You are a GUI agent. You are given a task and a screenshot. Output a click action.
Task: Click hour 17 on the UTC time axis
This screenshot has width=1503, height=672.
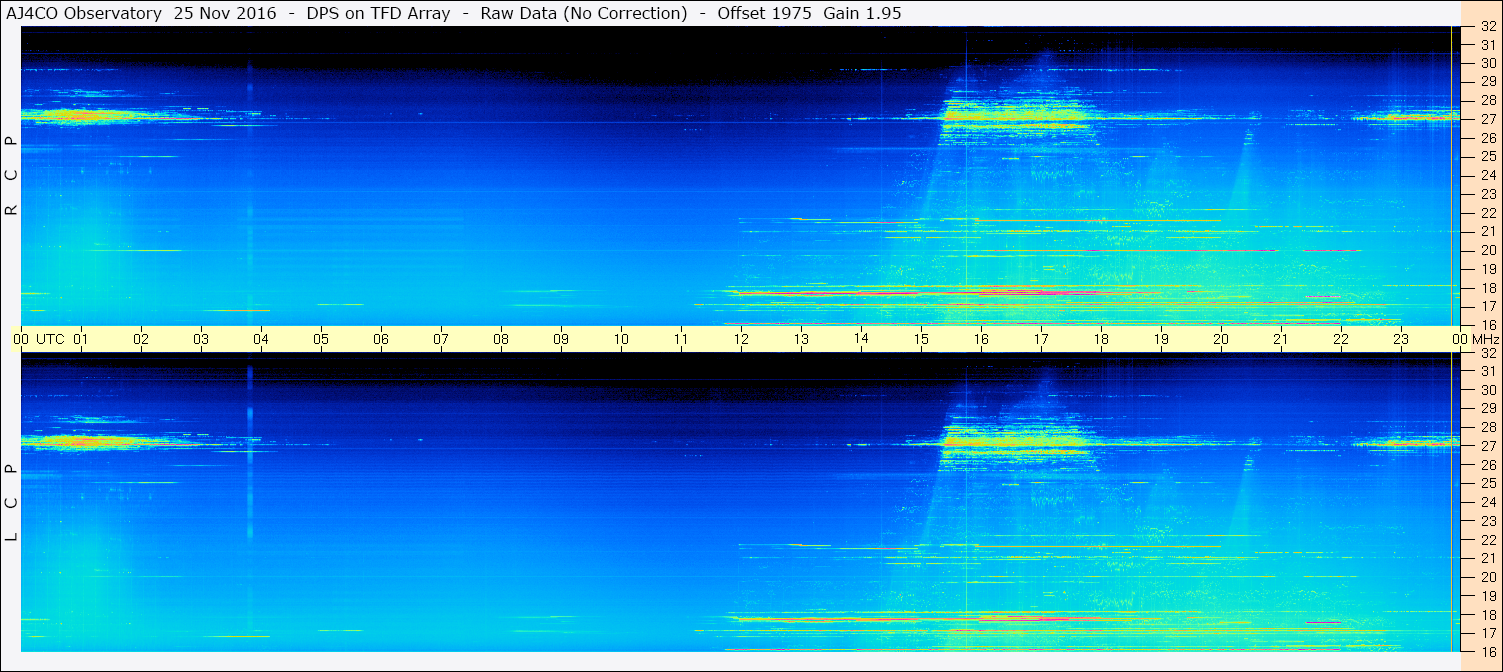tap(1041, 339)
